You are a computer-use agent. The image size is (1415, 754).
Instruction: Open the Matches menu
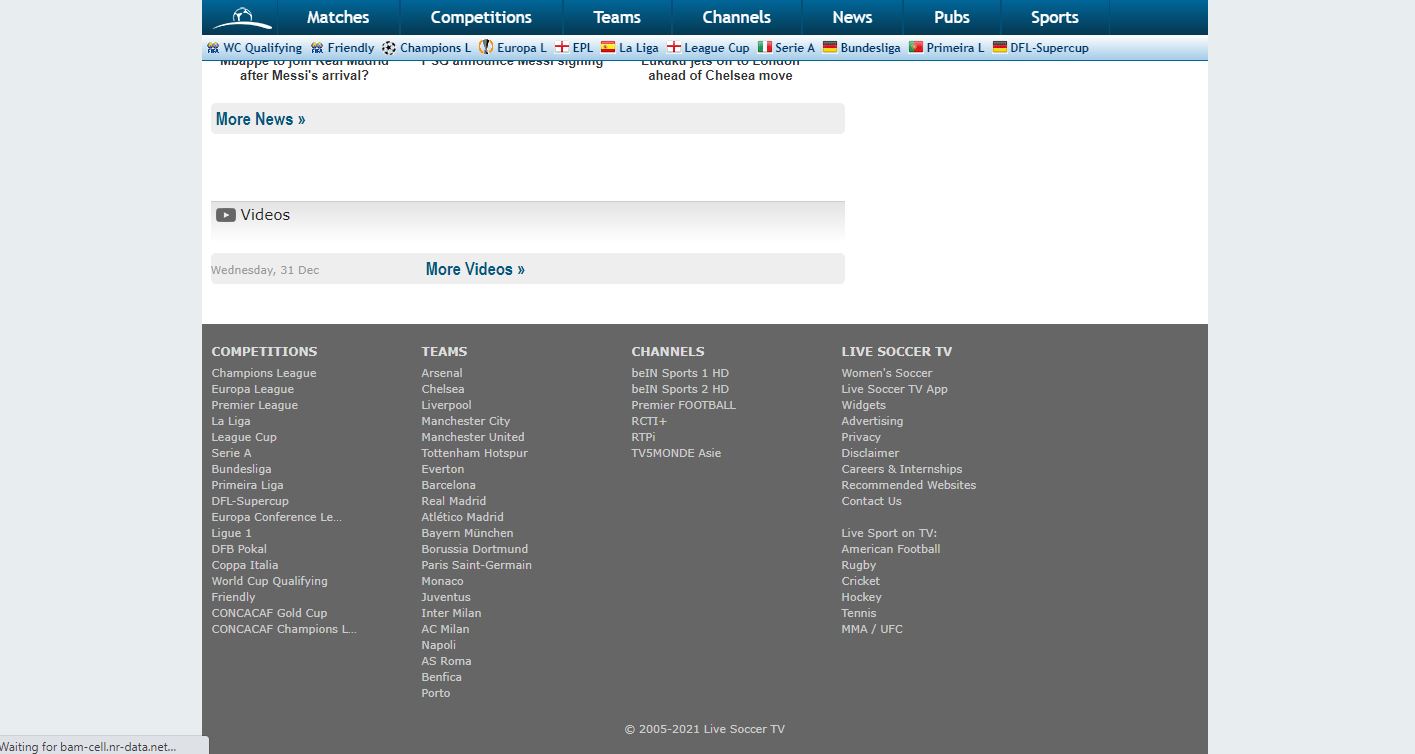pyautogui.click(x=338, y=17)
